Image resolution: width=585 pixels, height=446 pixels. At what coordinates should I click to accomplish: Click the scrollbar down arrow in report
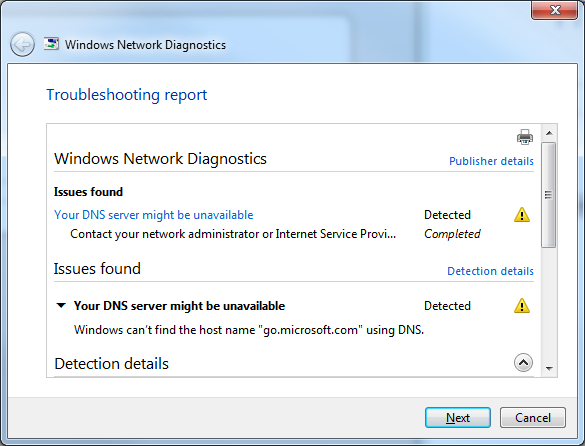(x=549, y=368)
